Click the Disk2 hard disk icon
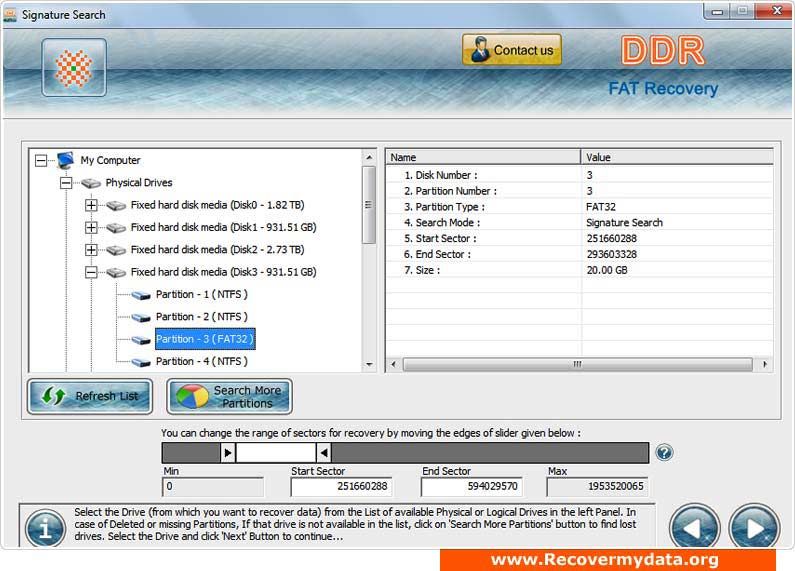The height and width of the screenshot is (571, 795). click(116, 250)
